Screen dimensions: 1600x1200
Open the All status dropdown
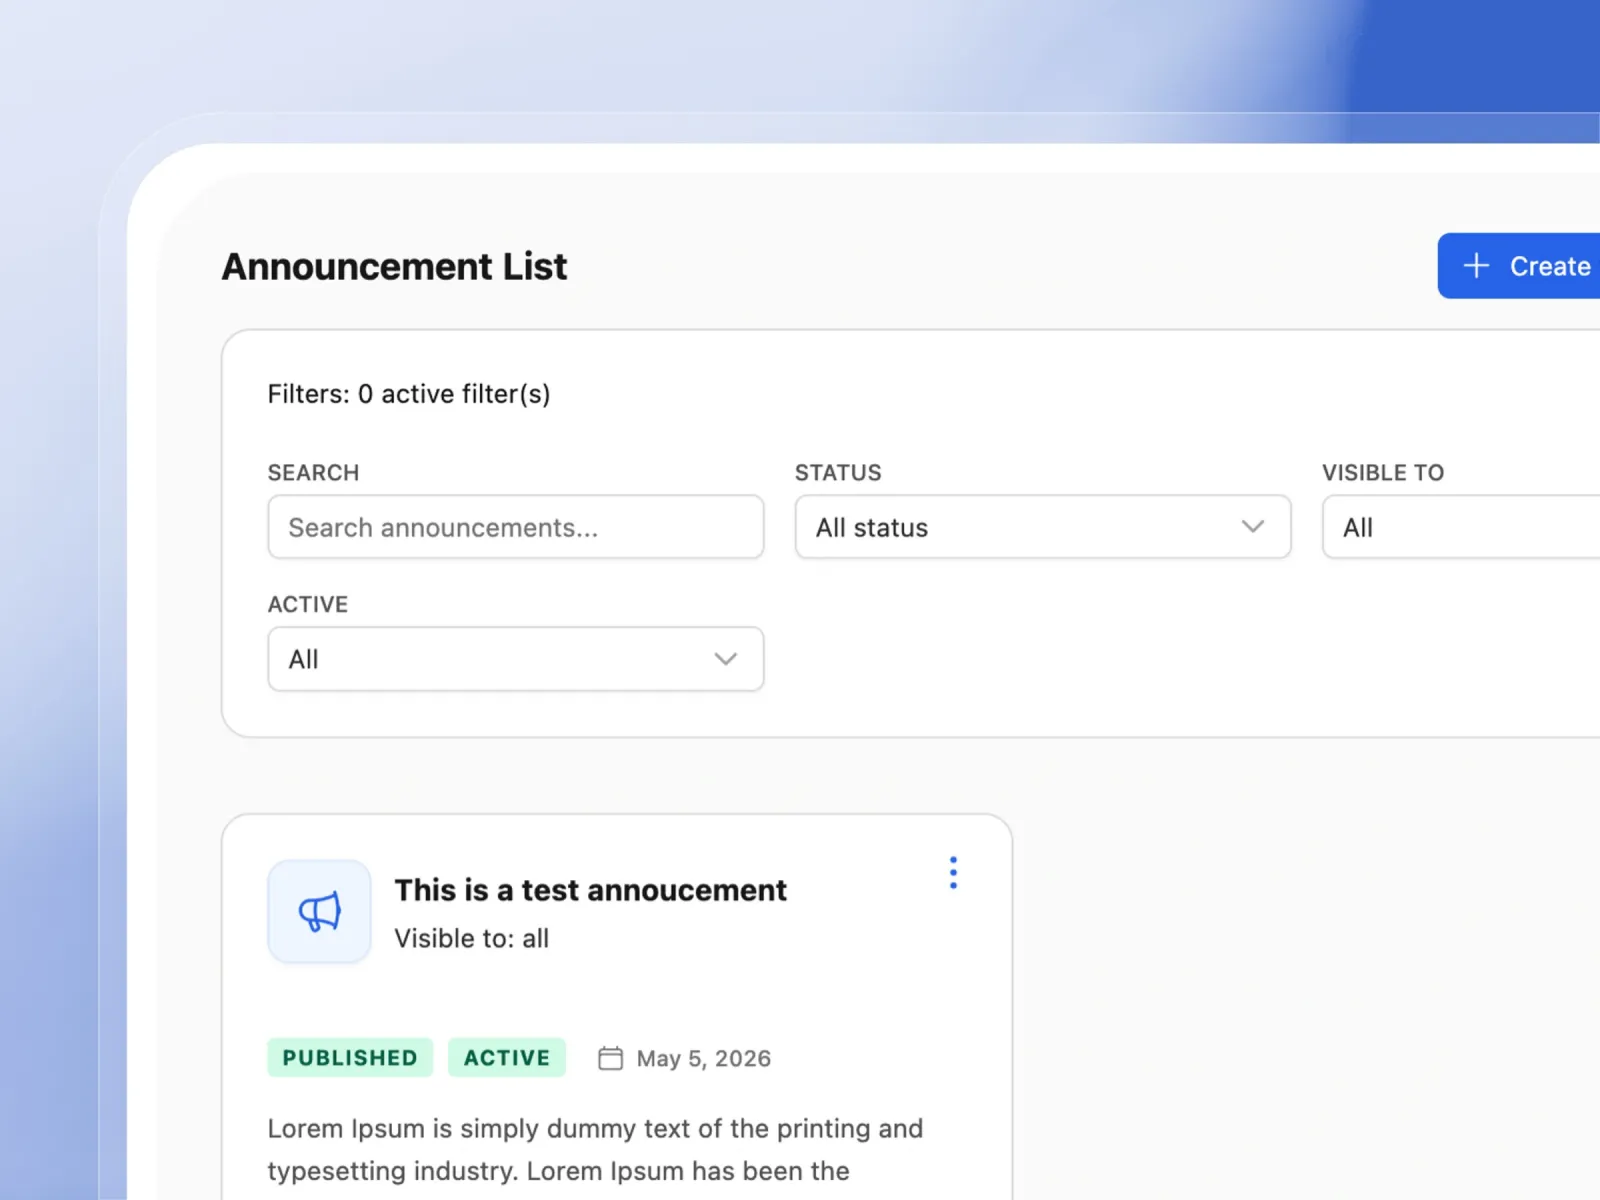[1043, 527]
